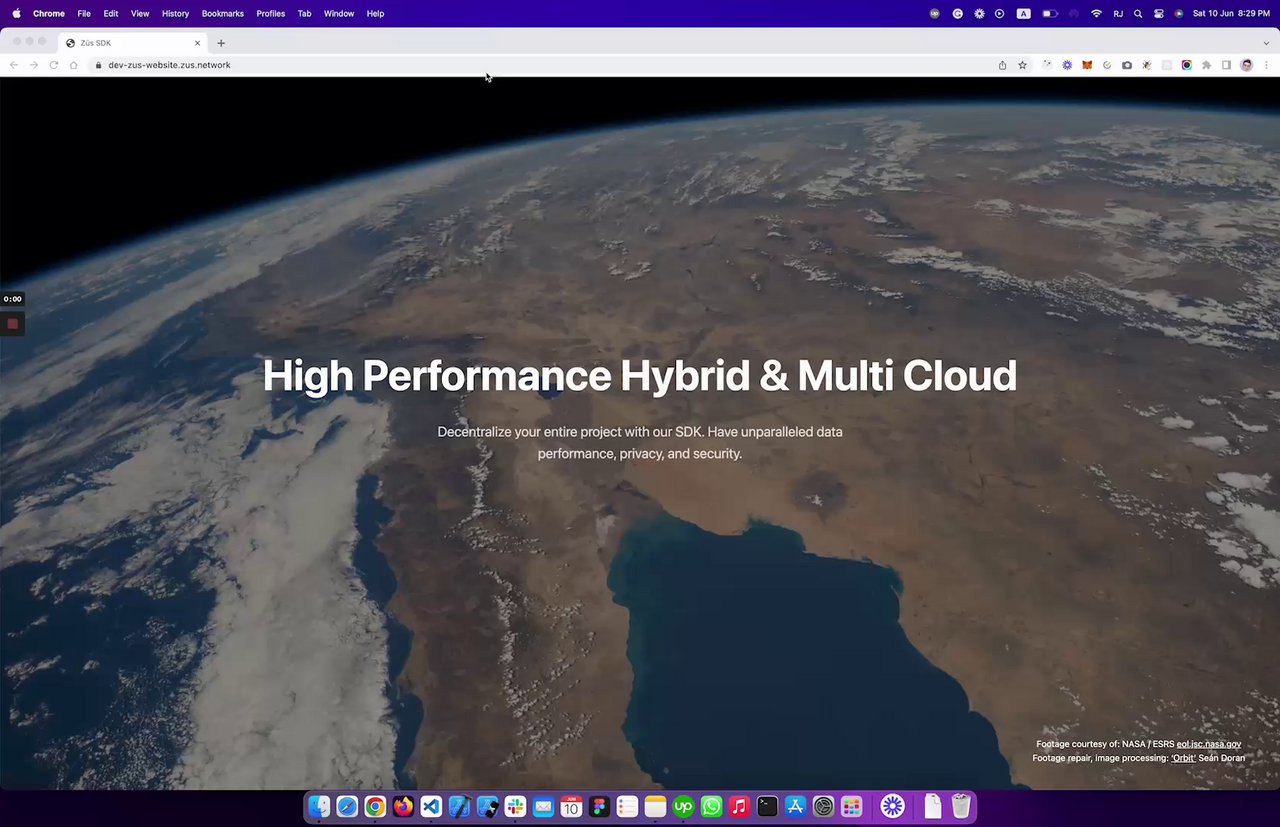1280x827 pixels.
Task: Open the Profiles menu
Action: pos(271,14)
